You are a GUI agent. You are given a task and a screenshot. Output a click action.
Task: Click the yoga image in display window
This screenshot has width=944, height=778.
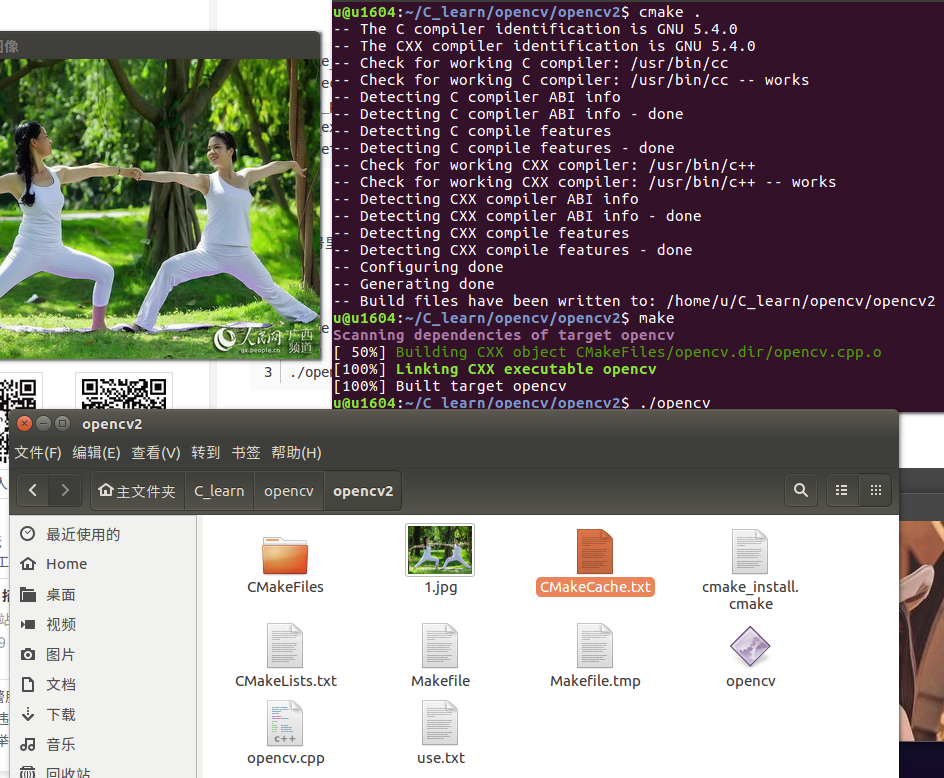tap(160, 208)
